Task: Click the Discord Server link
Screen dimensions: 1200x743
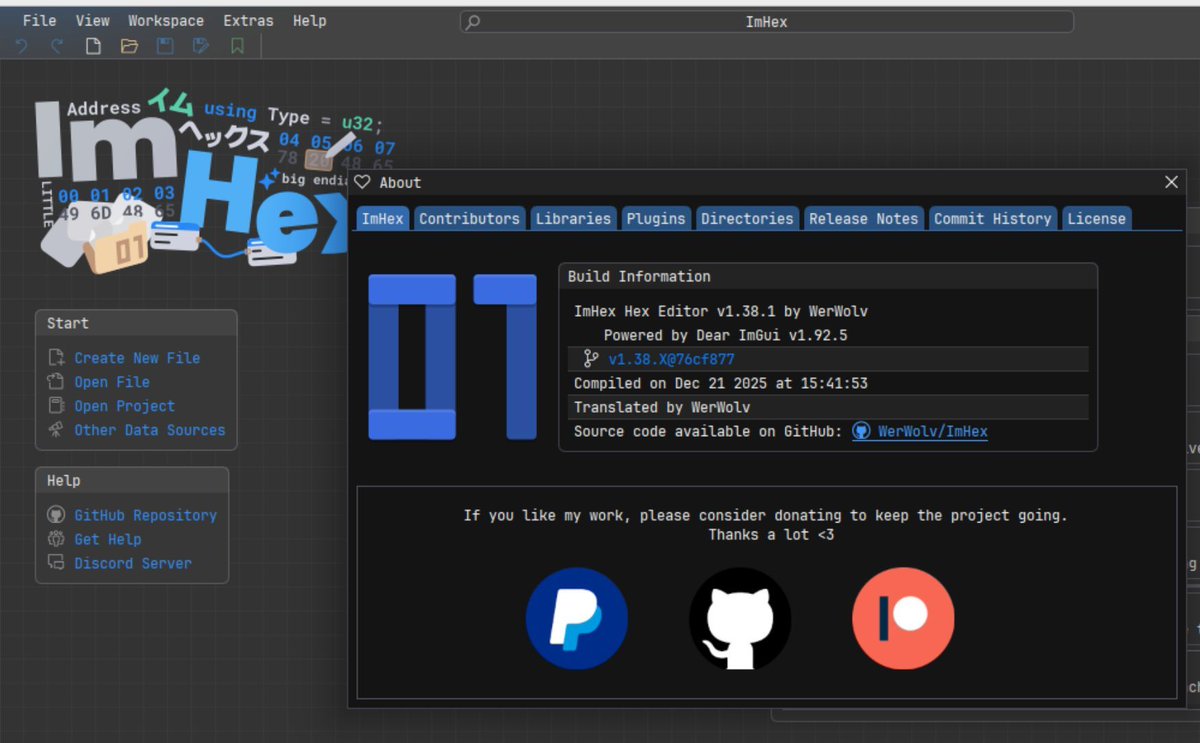Action: coord(133,563)
